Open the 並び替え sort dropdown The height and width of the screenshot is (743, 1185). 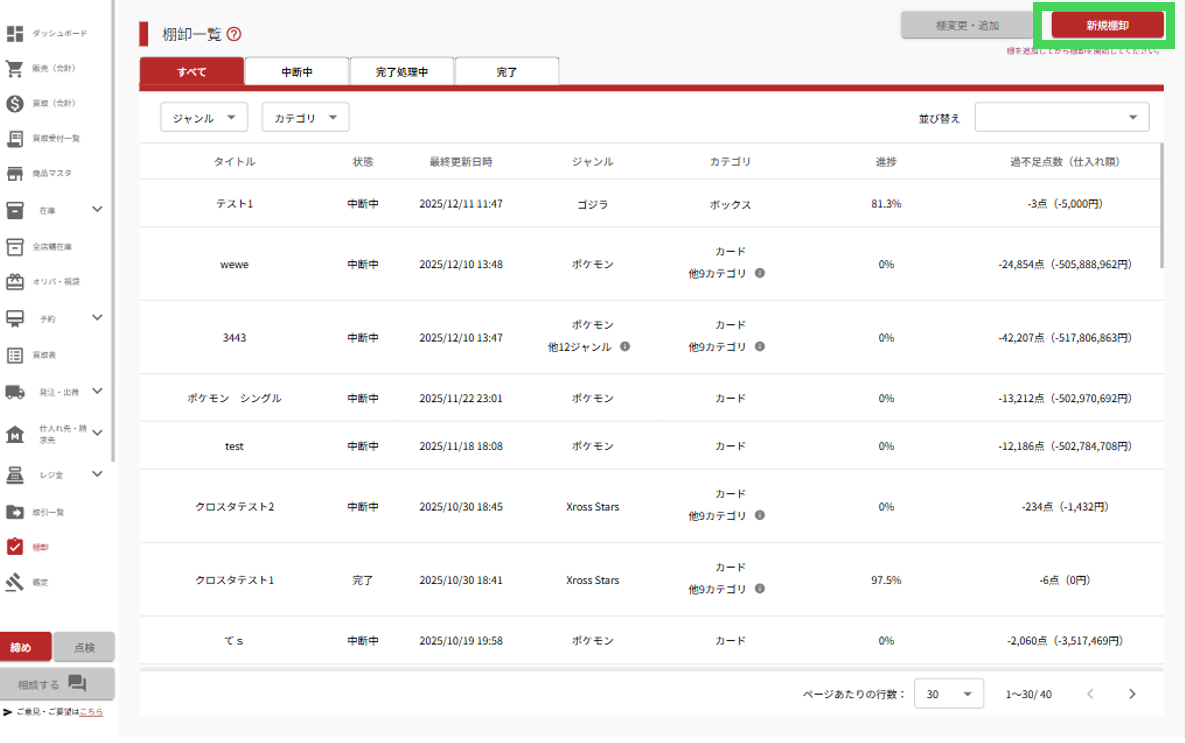(1061, 118)
